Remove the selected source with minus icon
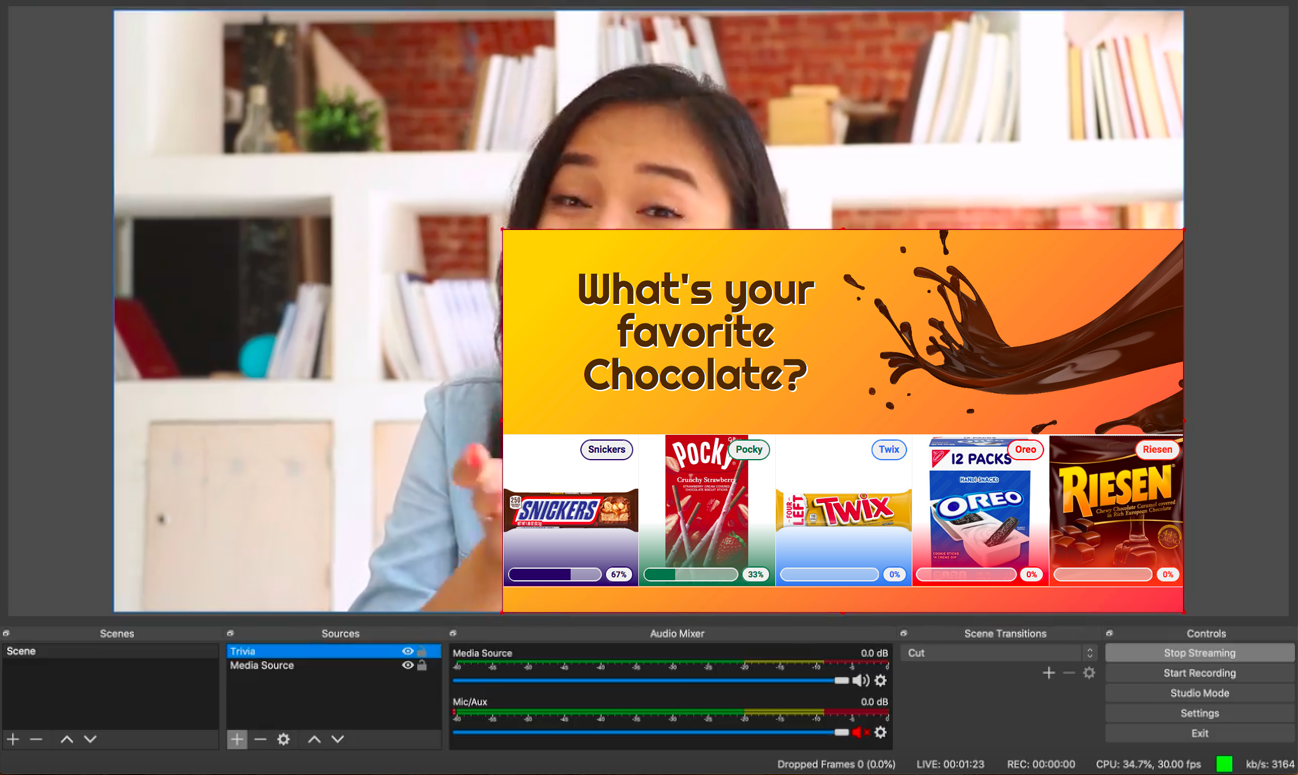 tap(260, 739)
